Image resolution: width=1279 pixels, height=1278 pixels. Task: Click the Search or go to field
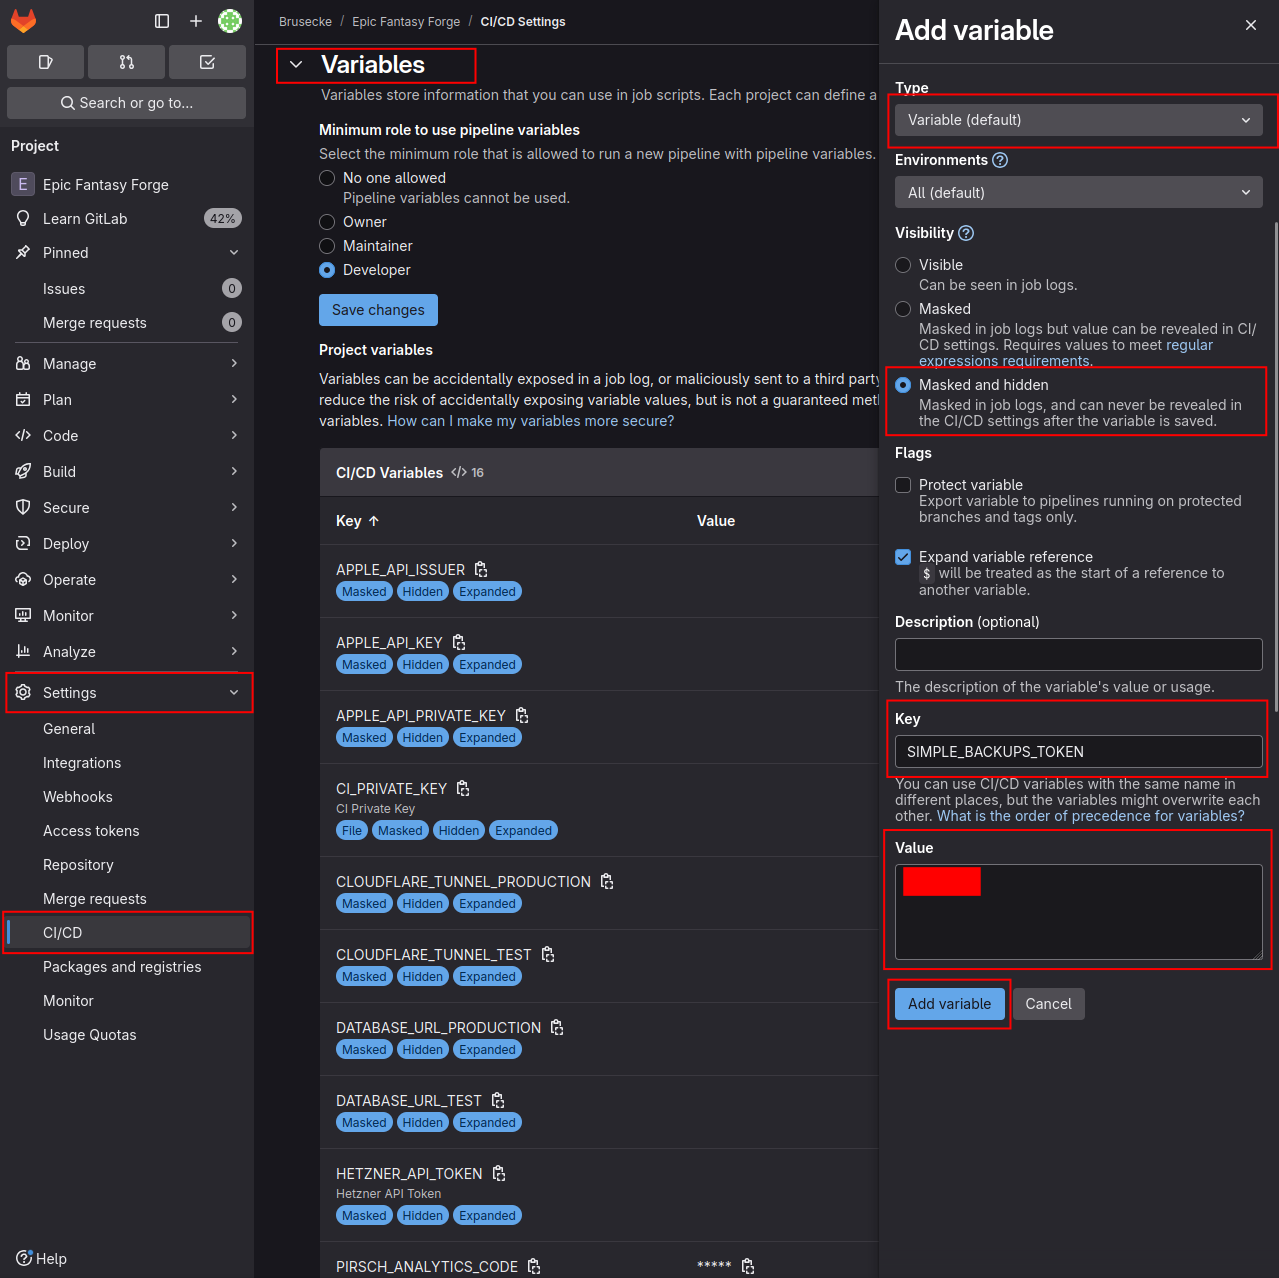point(127,103)
